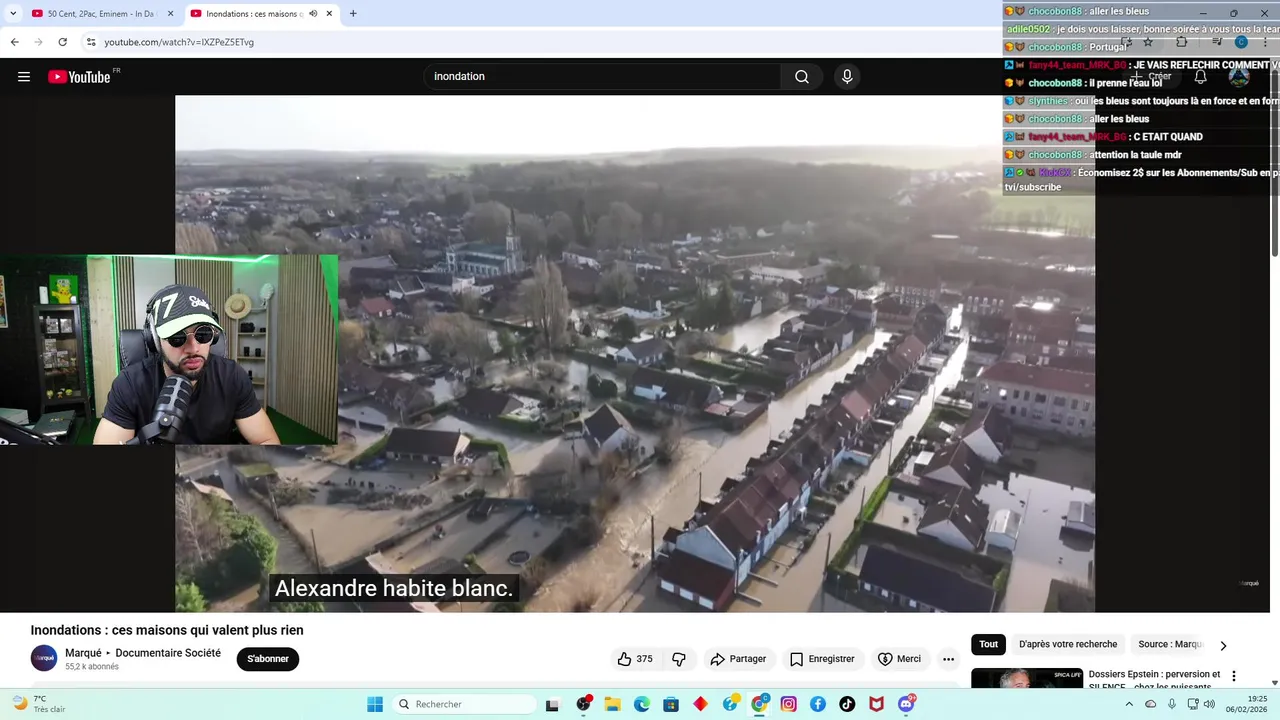Go back with the browser back arrow

pyautogui.click(x=15, y=42)
